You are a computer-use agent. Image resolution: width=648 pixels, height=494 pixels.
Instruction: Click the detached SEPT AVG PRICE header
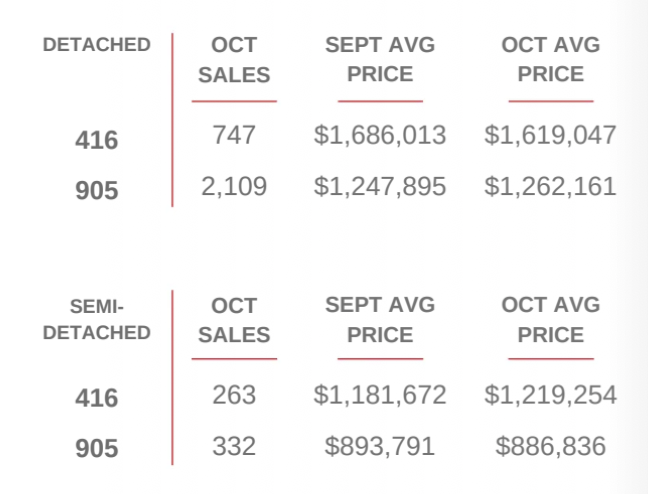pos(380,60)
